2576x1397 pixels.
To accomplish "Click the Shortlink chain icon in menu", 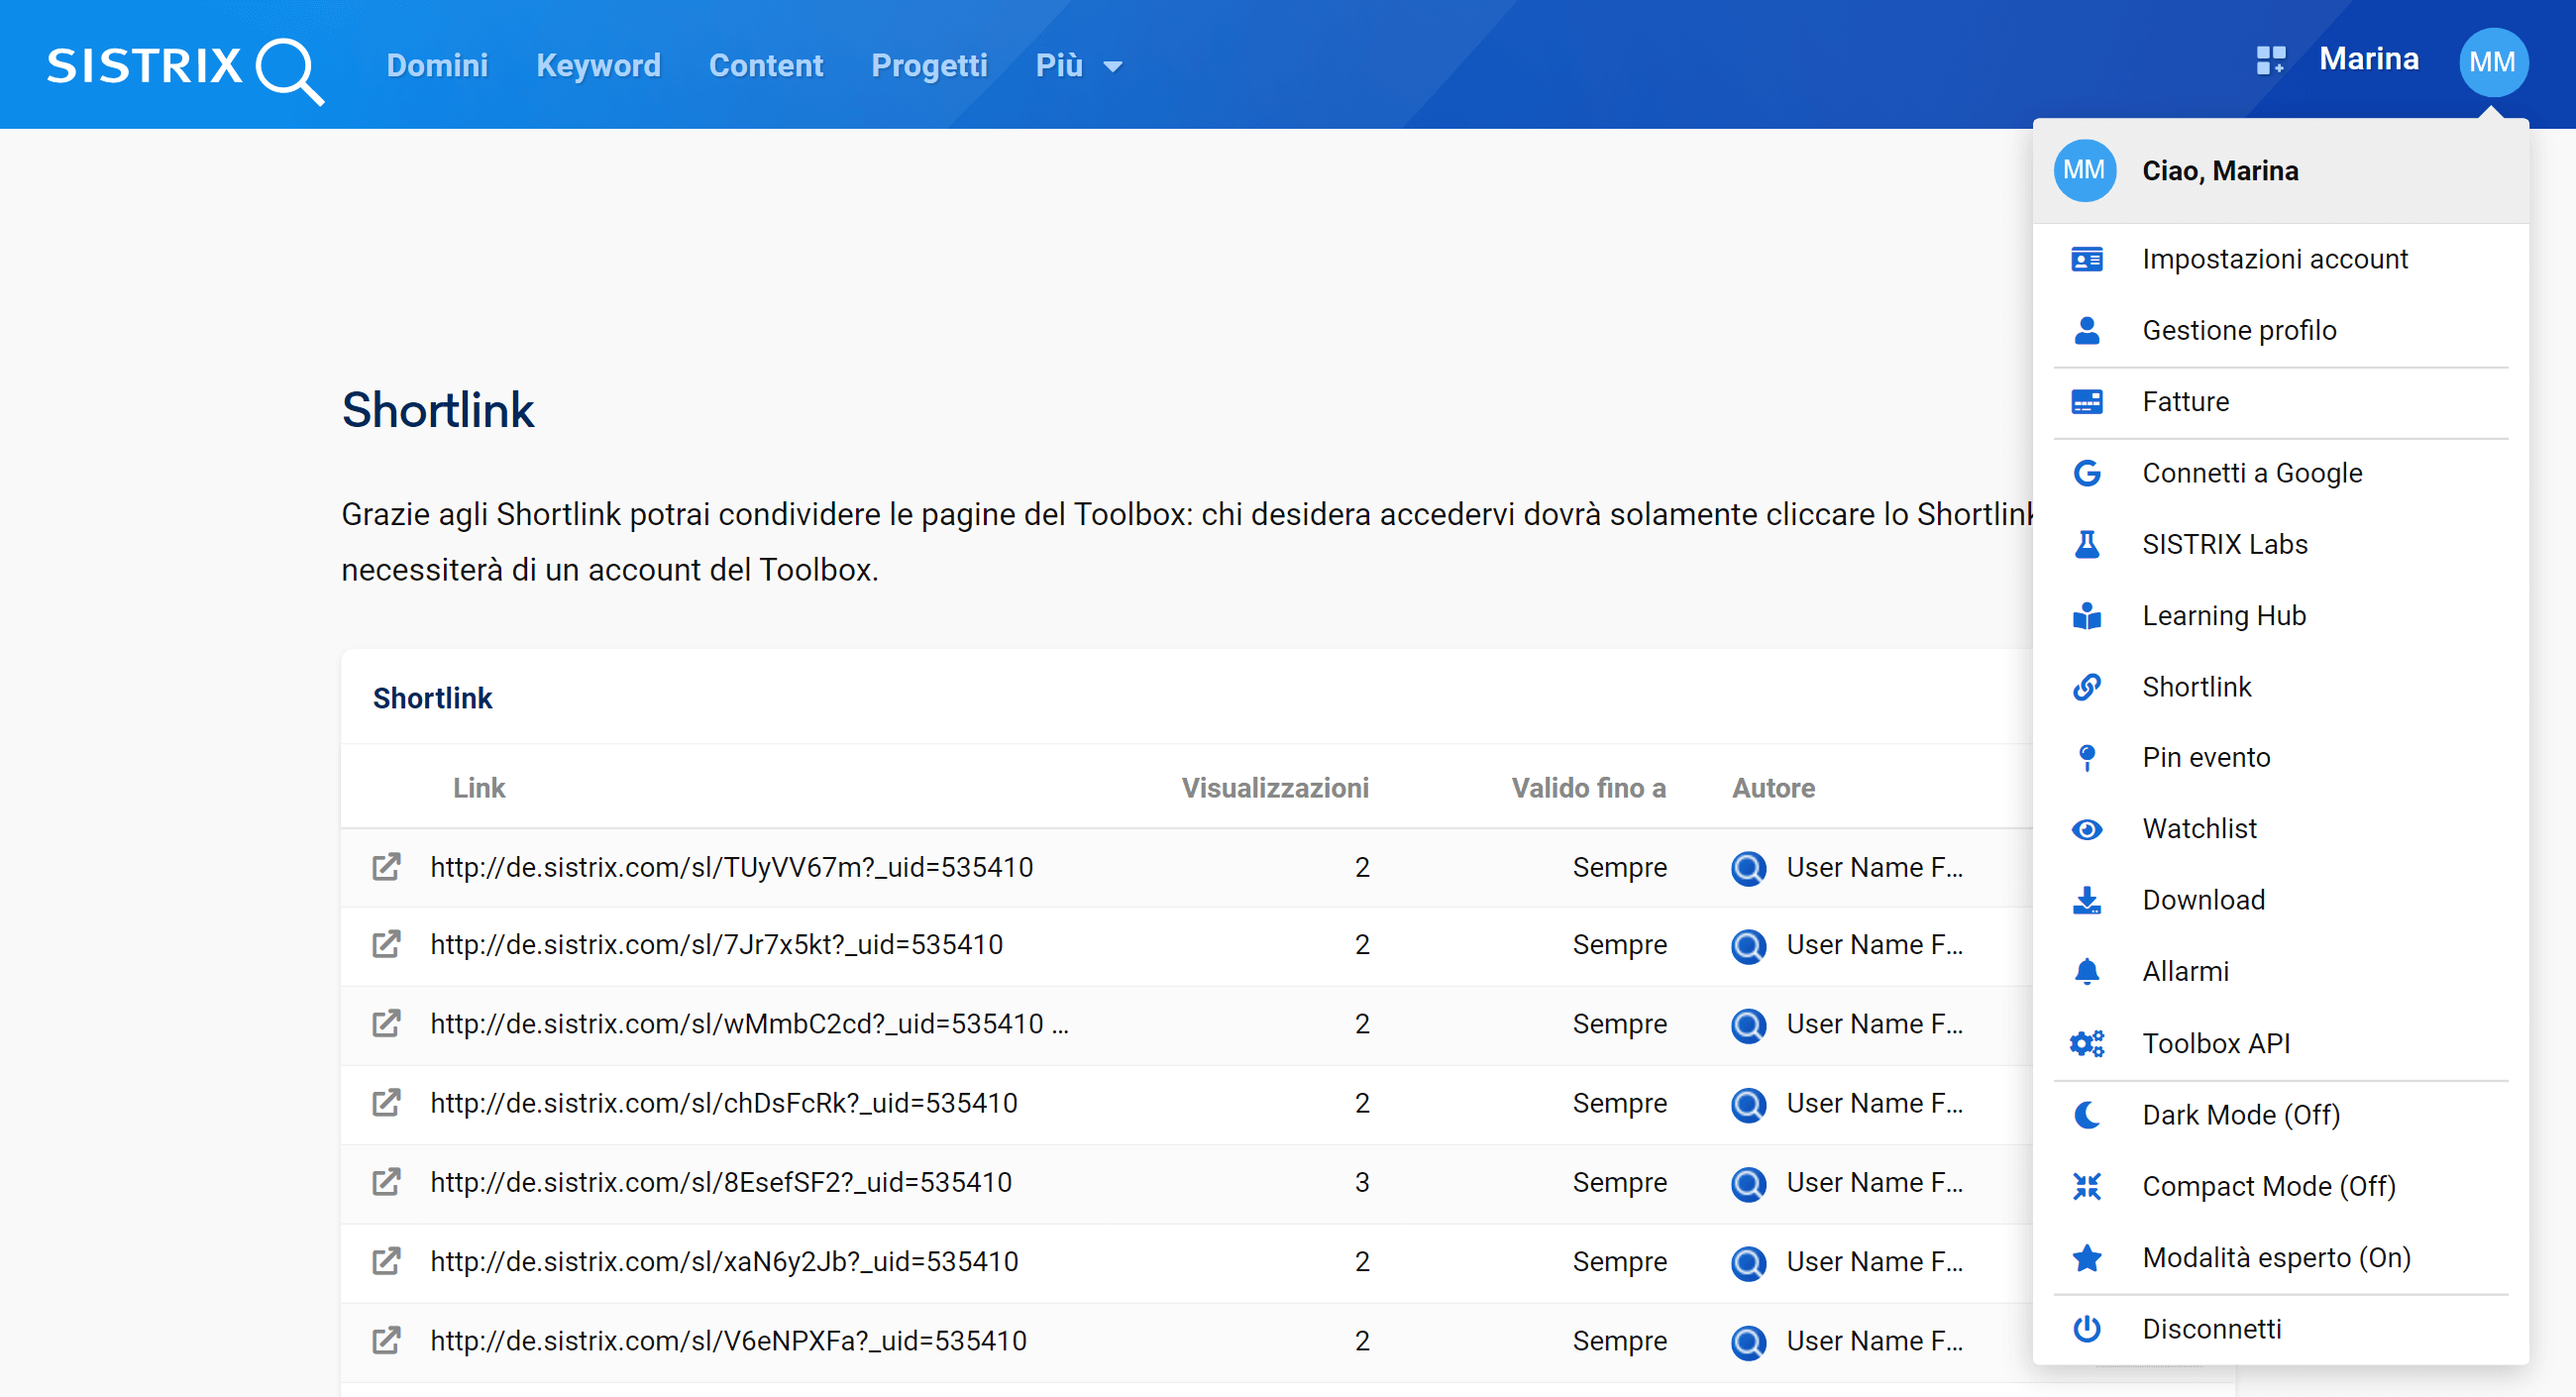I will [x=2087, y=687].
